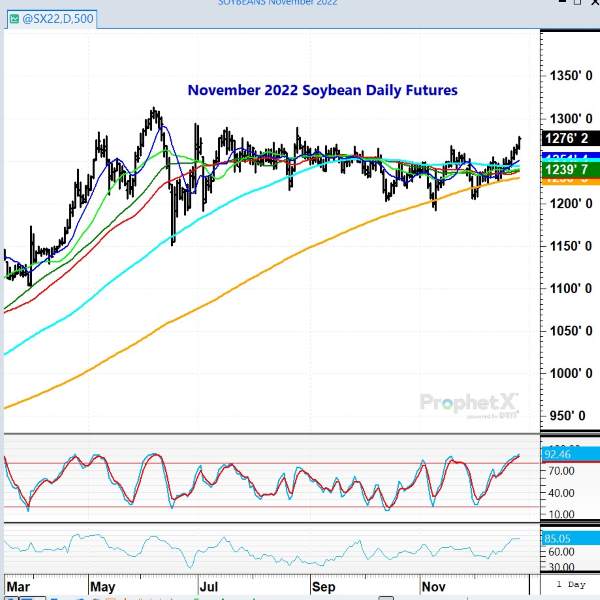The width and height of the screenshot is (600, 600).
Task: Click the Nov label on time axis
Action: pos(434,587)
